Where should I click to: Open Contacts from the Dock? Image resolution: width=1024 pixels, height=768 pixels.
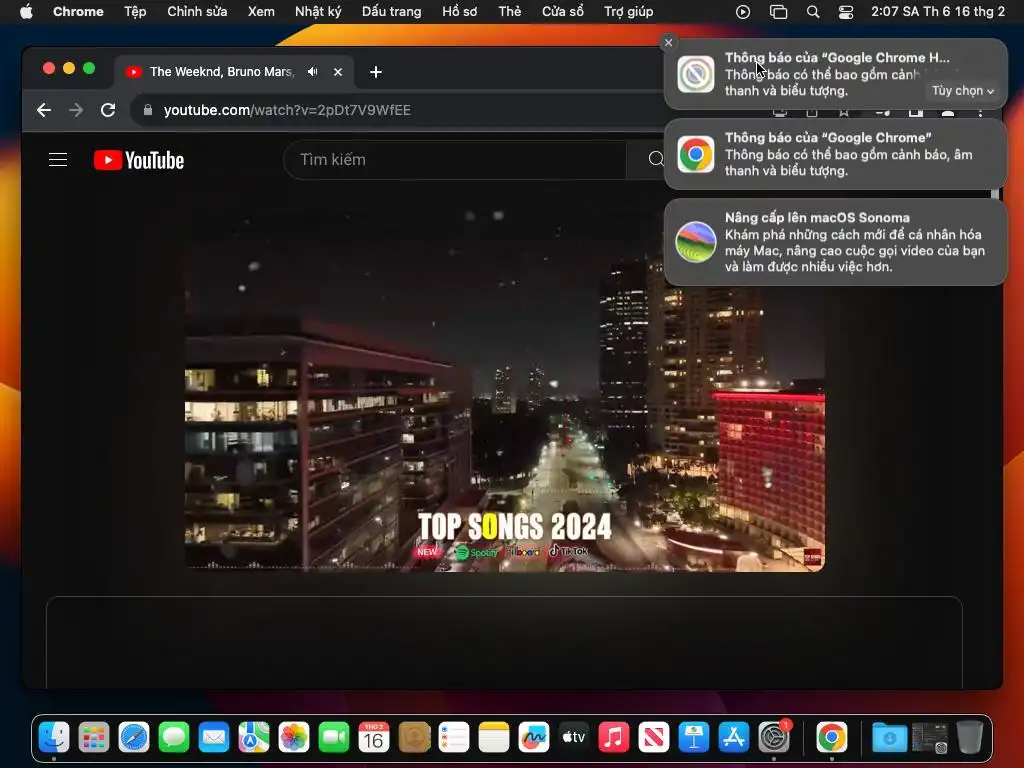pyautogui.click(x=414, y=738)
